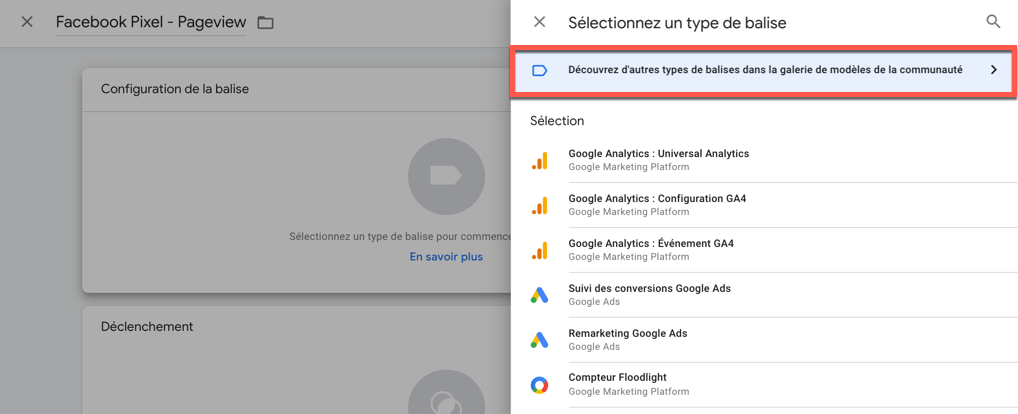Close the Facebook Pixel tag editor
The width and height of the screenshot is (1018, 414).
pyautogui.click(x=27, y=21)
